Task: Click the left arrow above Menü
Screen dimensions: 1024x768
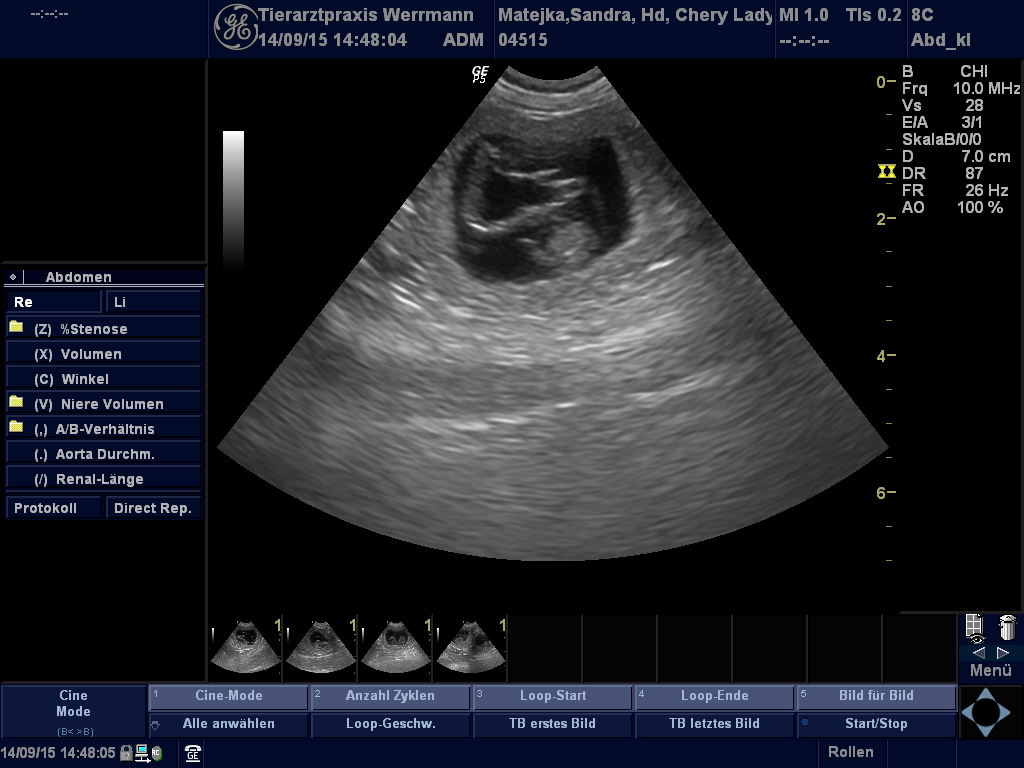Action: (x=978, y=652)
